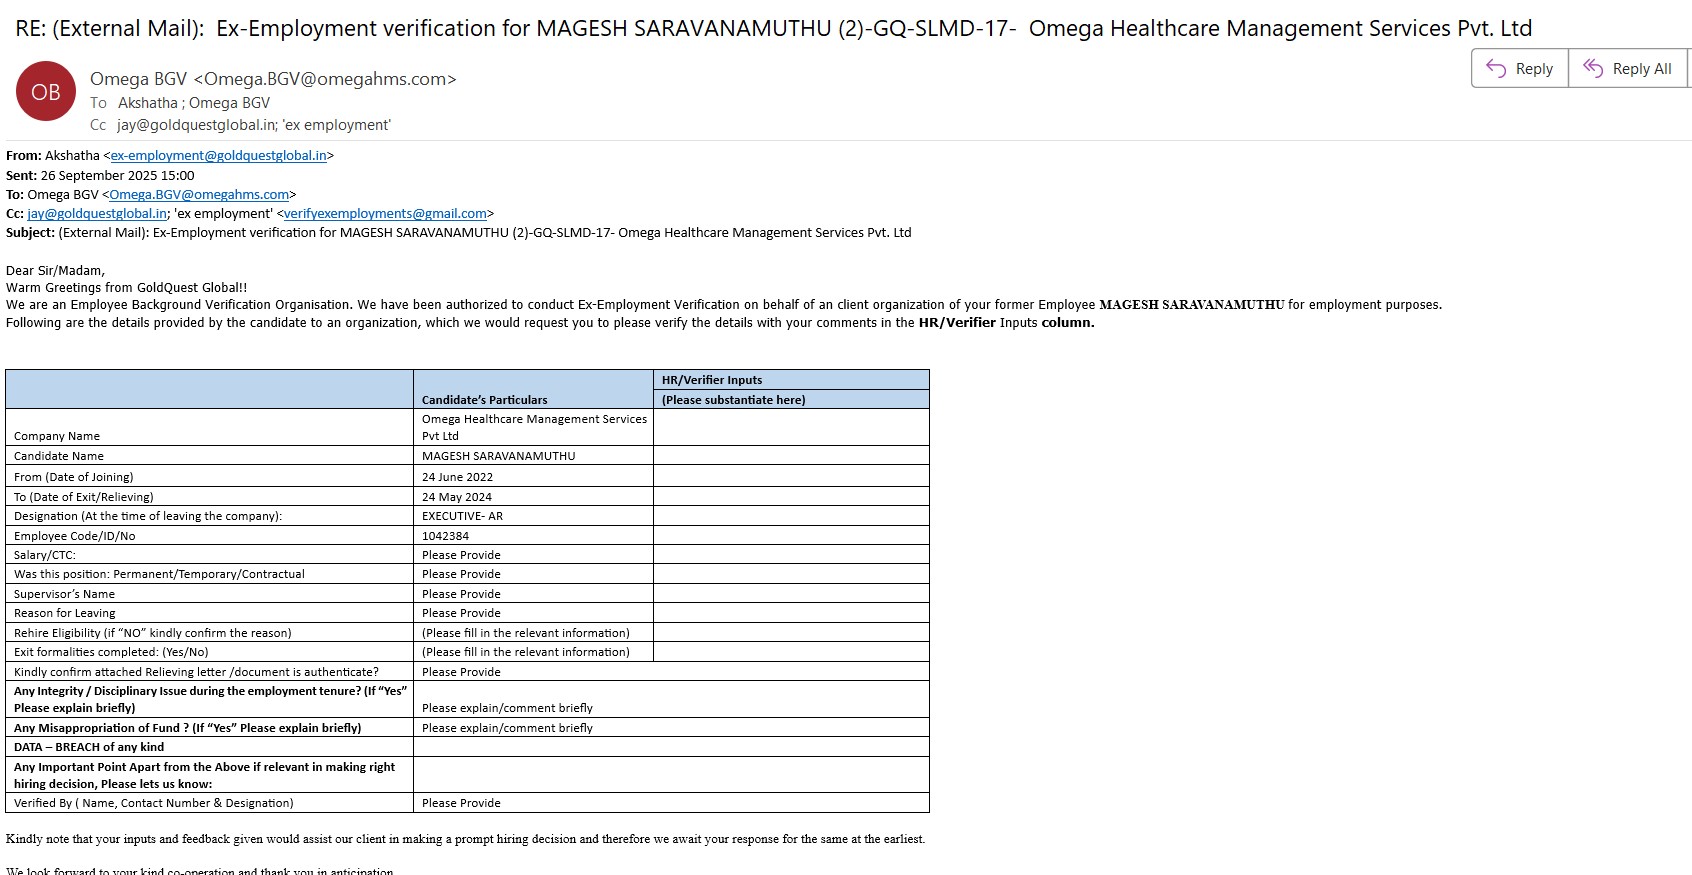Select the Integrity / Disciplinary Issue row label
The width and height of the screenshot is (1692, 875).
(210, 699)
